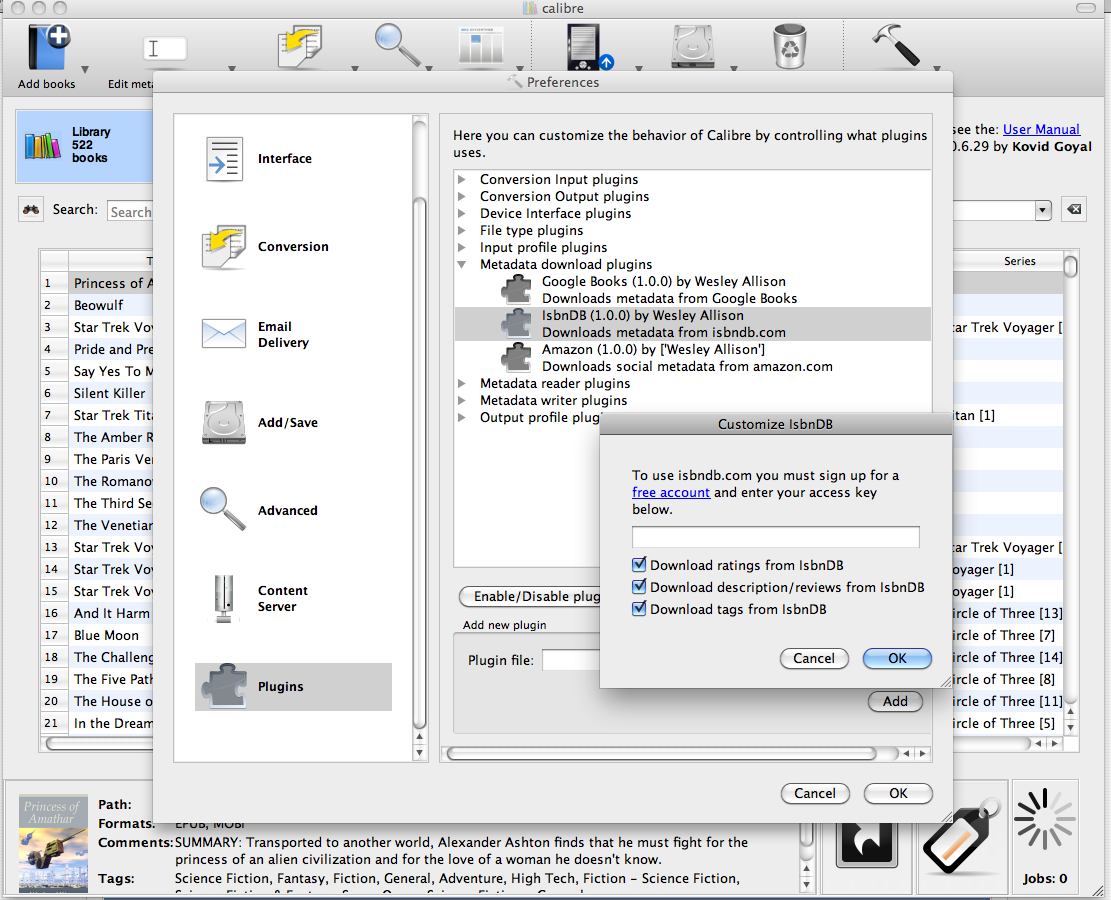Screen dimensions: 1111x900
Task: Click Cancel in Customize IsbnDB dialog
Action: pos(813,658)
